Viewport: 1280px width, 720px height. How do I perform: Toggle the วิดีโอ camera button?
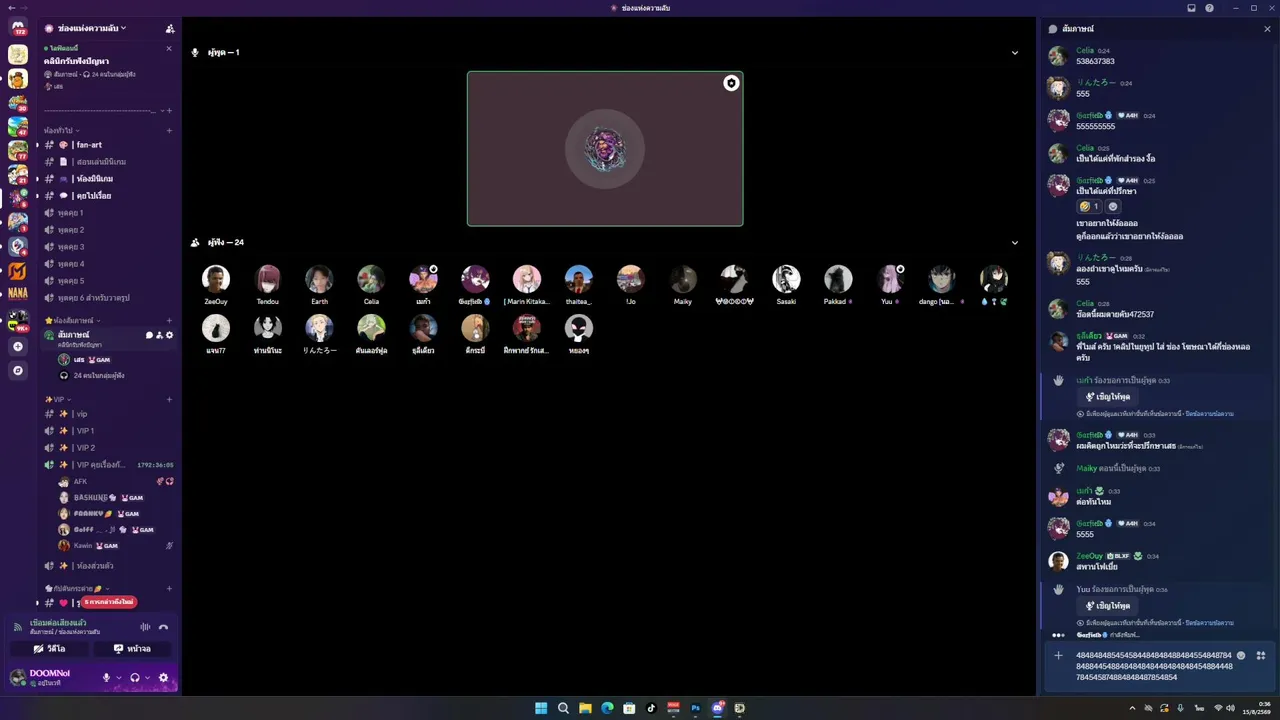point(50,649)
